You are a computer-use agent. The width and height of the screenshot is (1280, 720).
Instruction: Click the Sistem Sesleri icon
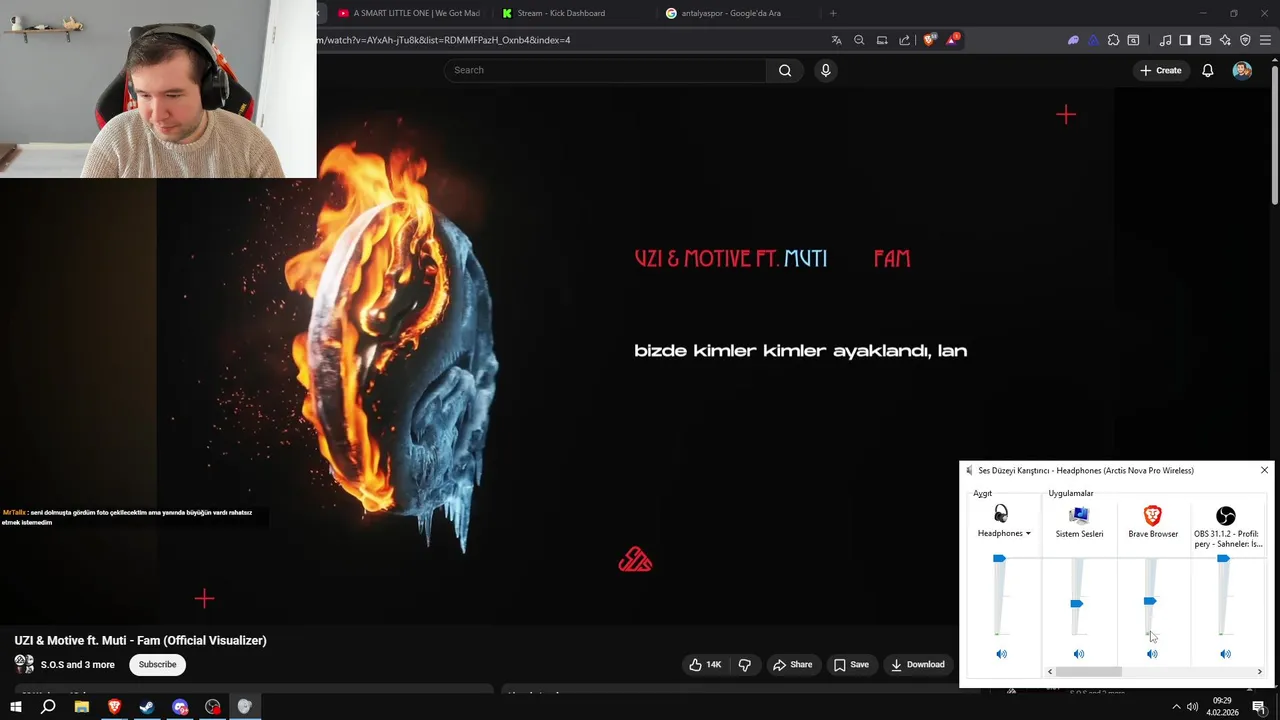point(1078,515)
